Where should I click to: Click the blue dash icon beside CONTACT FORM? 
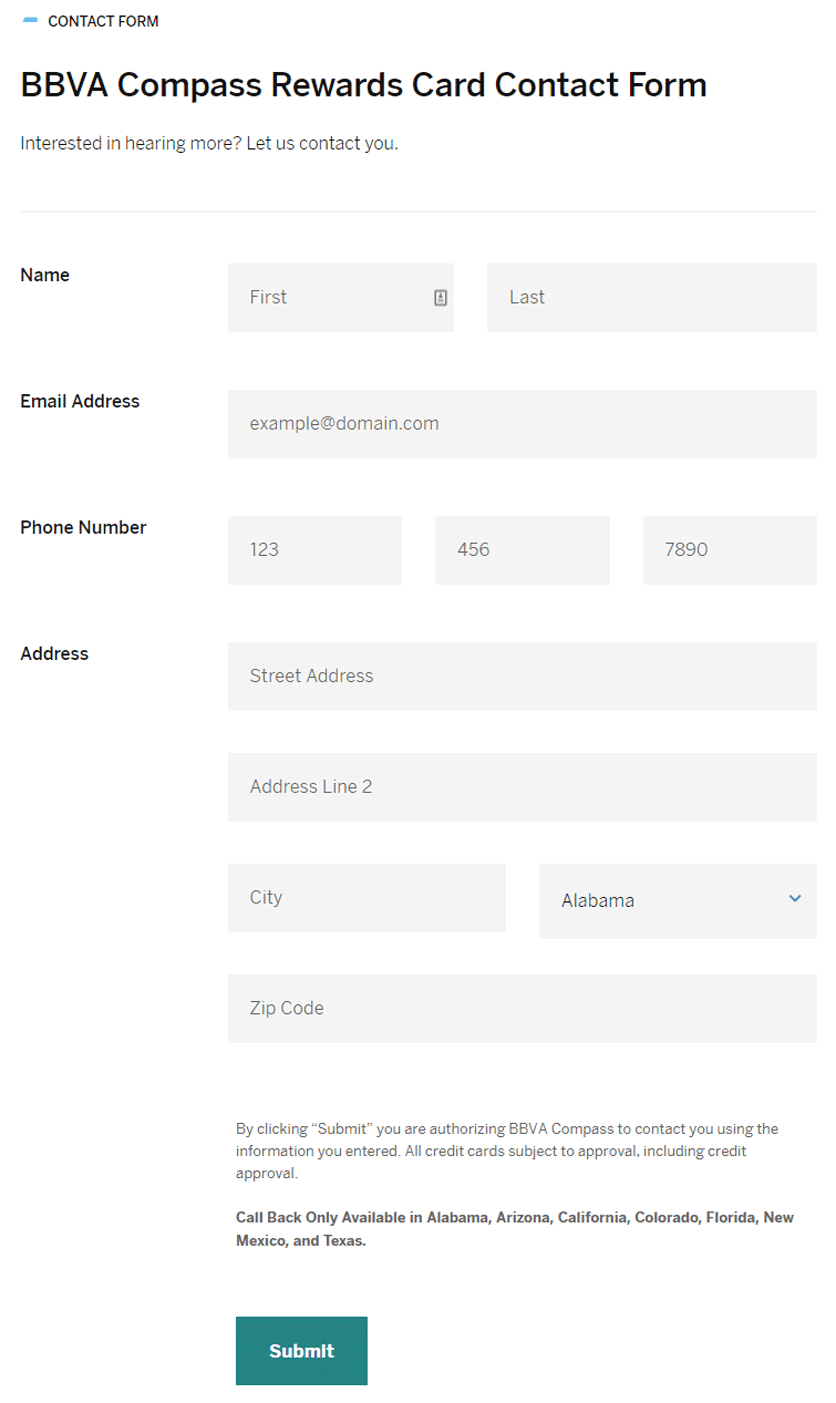(30, 21)
